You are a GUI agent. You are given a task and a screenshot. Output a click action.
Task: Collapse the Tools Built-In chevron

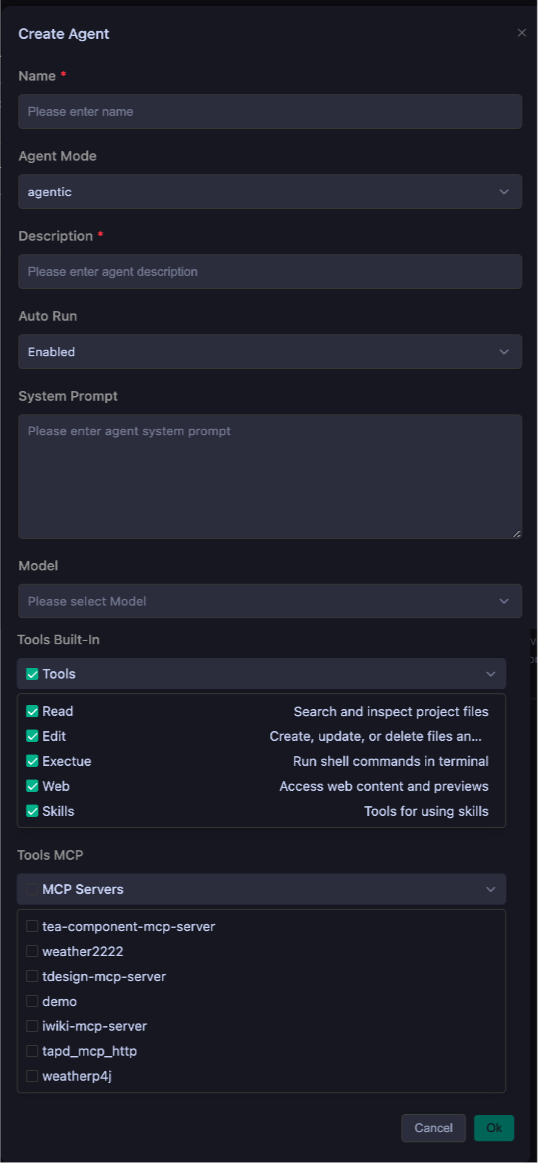(x=491, y=674)
